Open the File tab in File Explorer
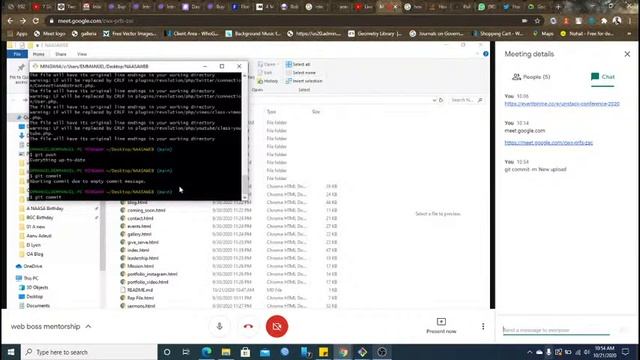The height and width of the screenshot is (360, 640). [x=17, y=54]
